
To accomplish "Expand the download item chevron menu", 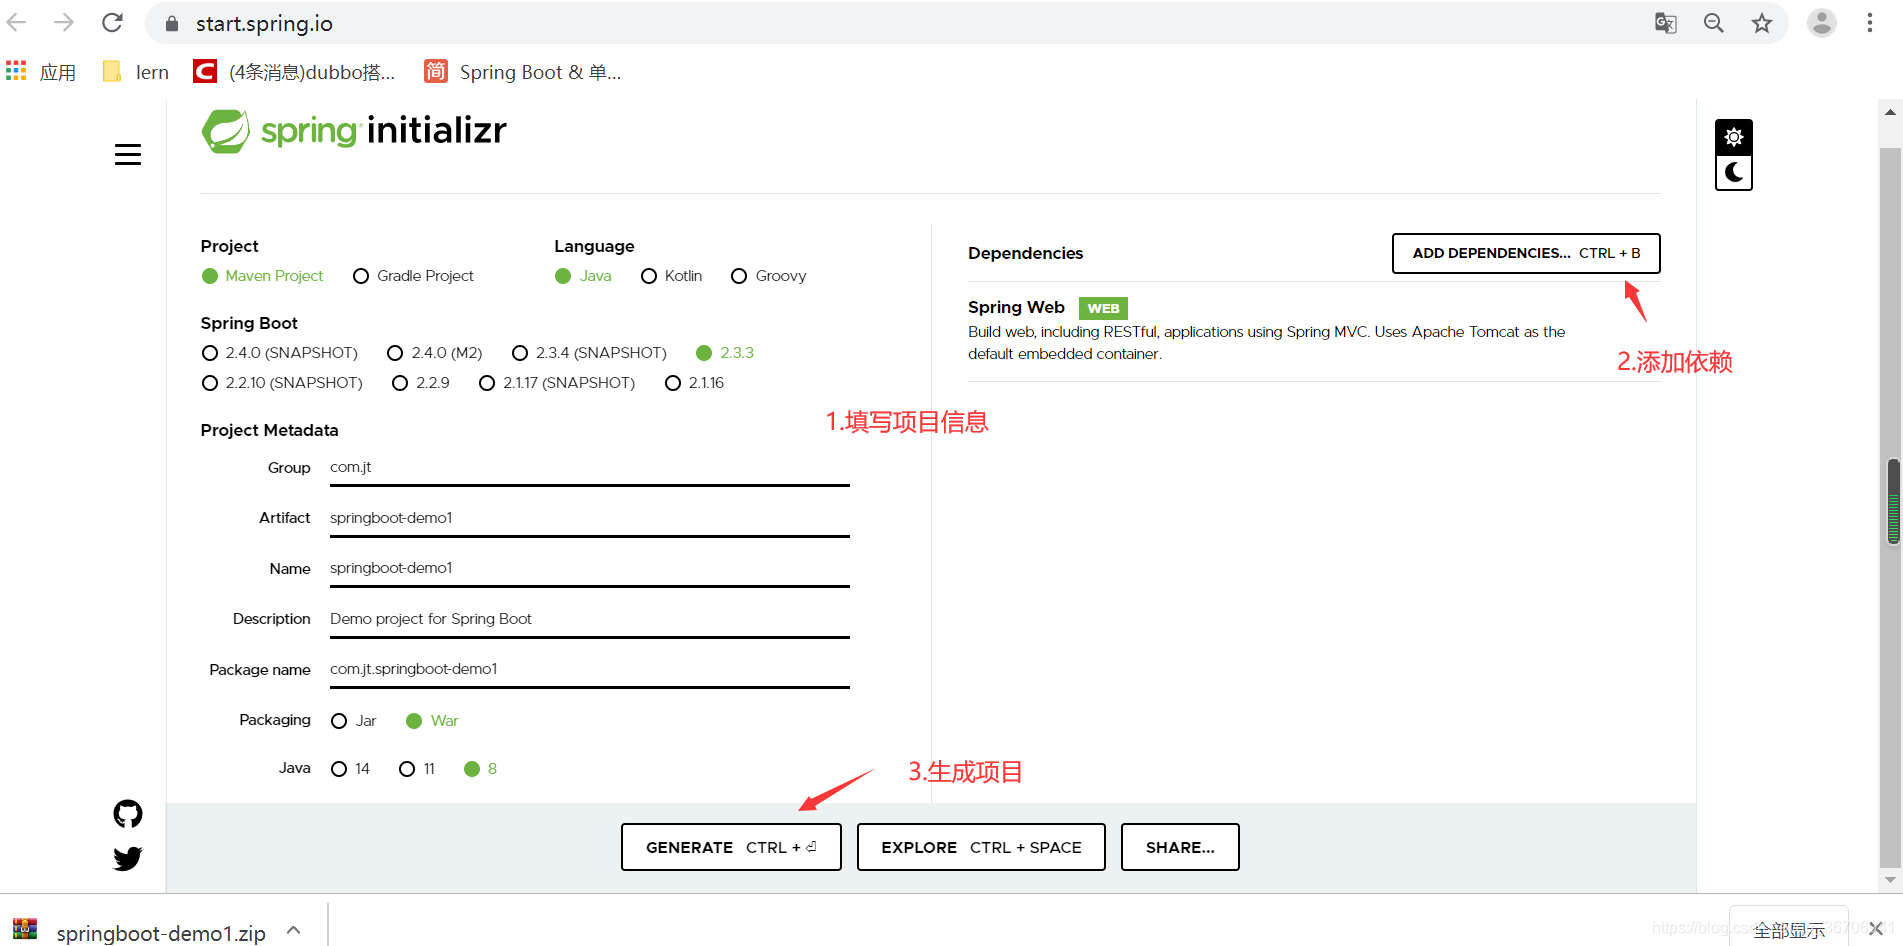I will tap(294, 930).
